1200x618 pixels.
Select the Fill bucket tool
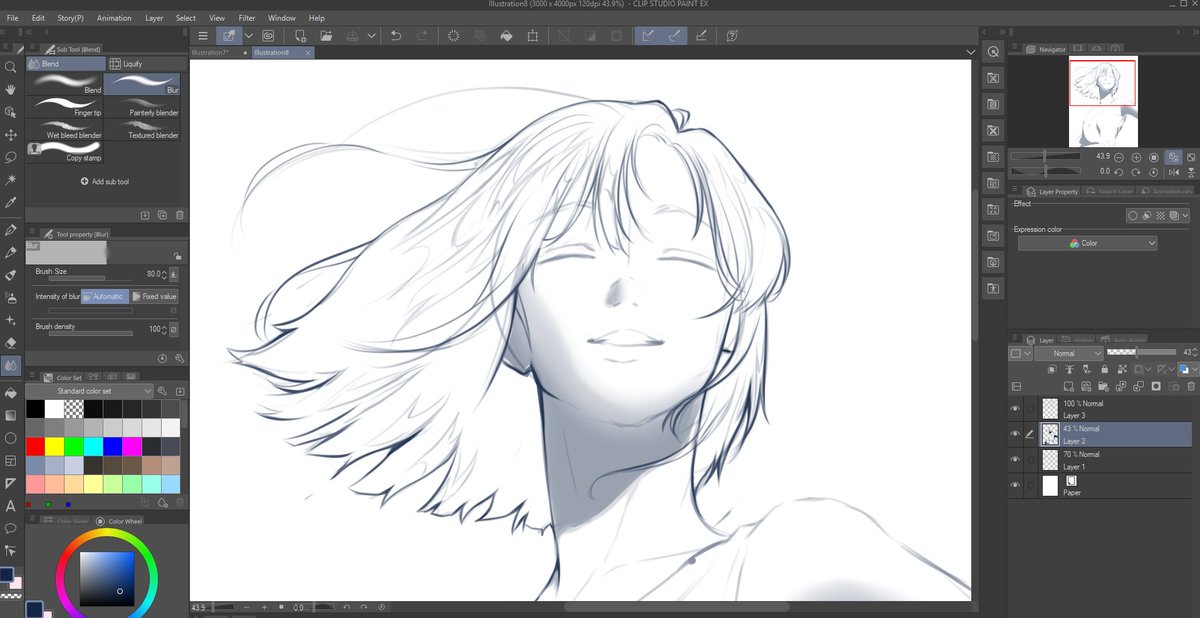click(10, 392)
